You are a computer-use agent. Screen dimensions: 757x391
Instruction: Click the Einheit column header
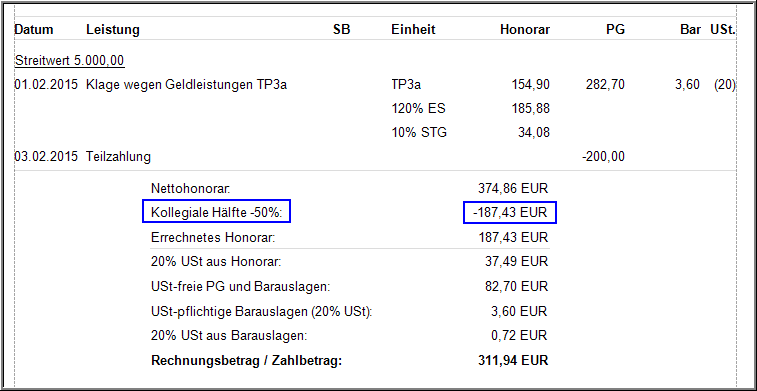coord(413,30)
